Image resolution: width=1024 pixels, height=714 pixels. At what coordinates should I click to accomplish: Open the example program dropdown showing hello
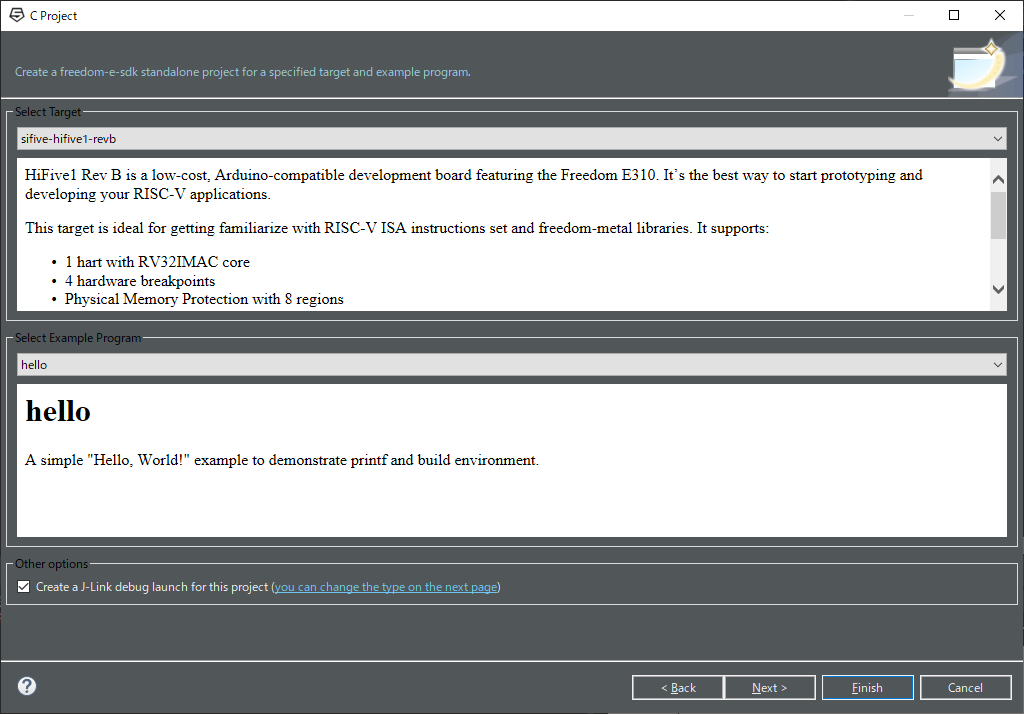point(511,365)
